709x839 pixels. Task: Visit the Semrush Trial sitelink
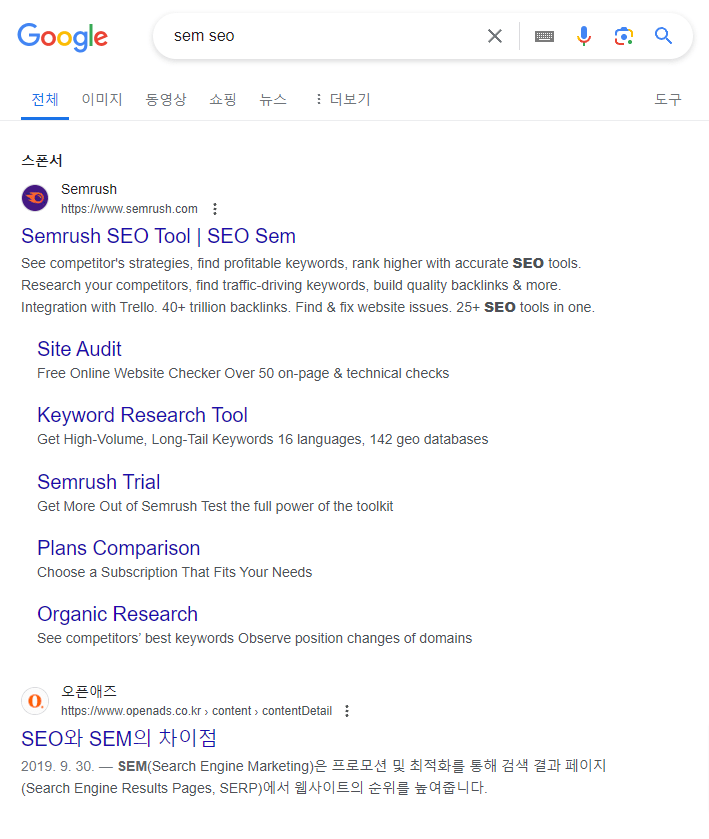[x=98, y=482]
